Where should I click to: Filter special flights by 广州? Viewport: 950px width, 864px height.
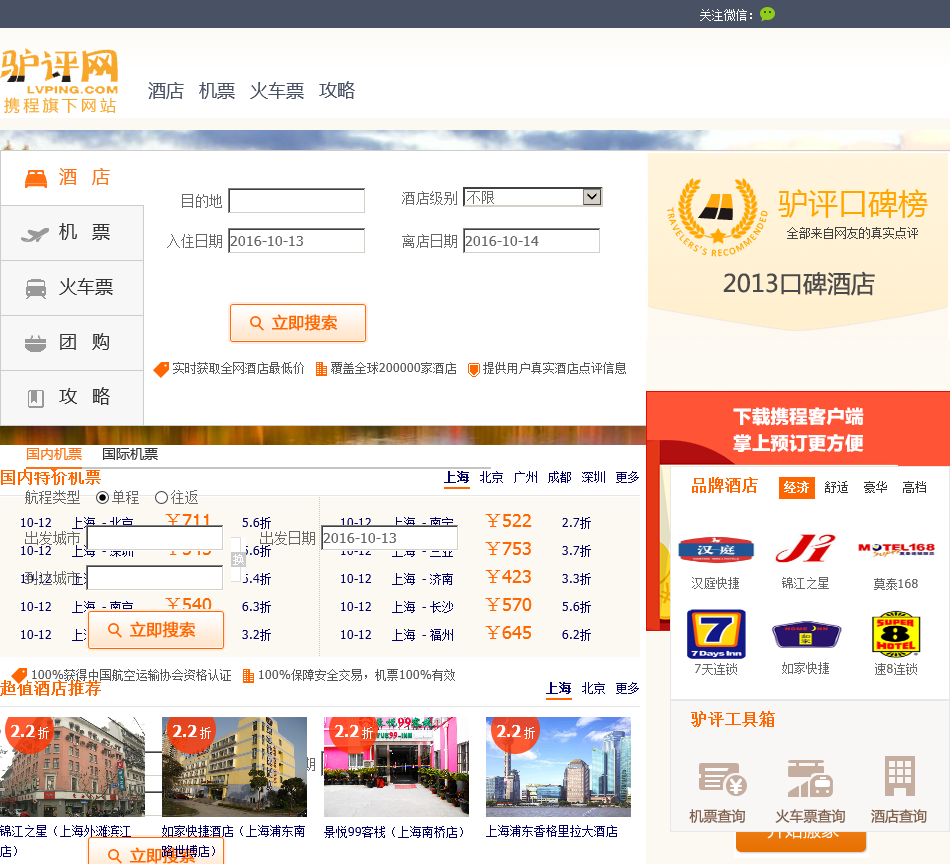[525, 477]
